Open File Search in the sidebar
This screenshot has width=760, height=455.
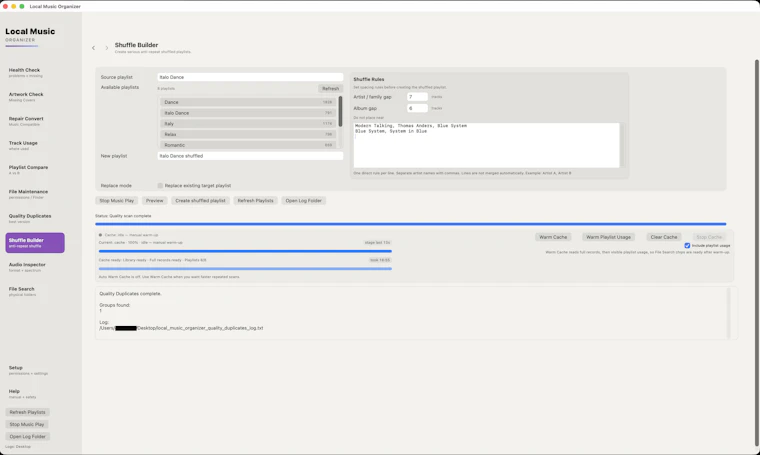35,291
